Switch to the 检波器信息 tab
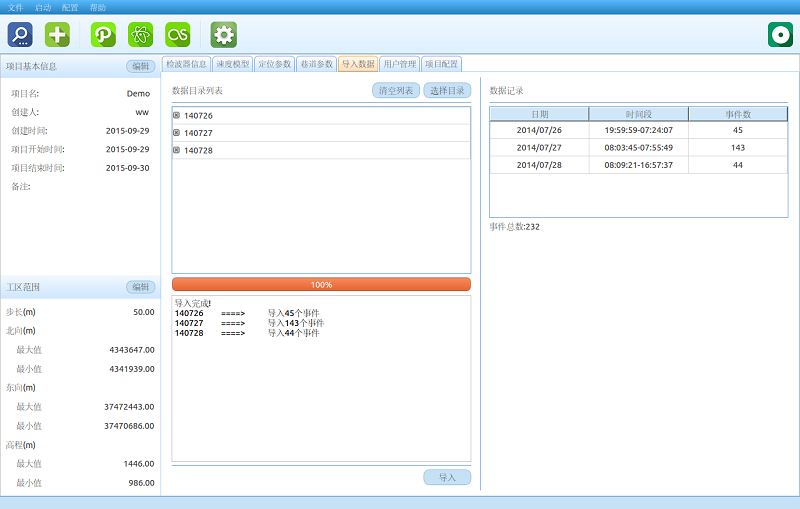 pyautogui.click(x=187, y=64)
